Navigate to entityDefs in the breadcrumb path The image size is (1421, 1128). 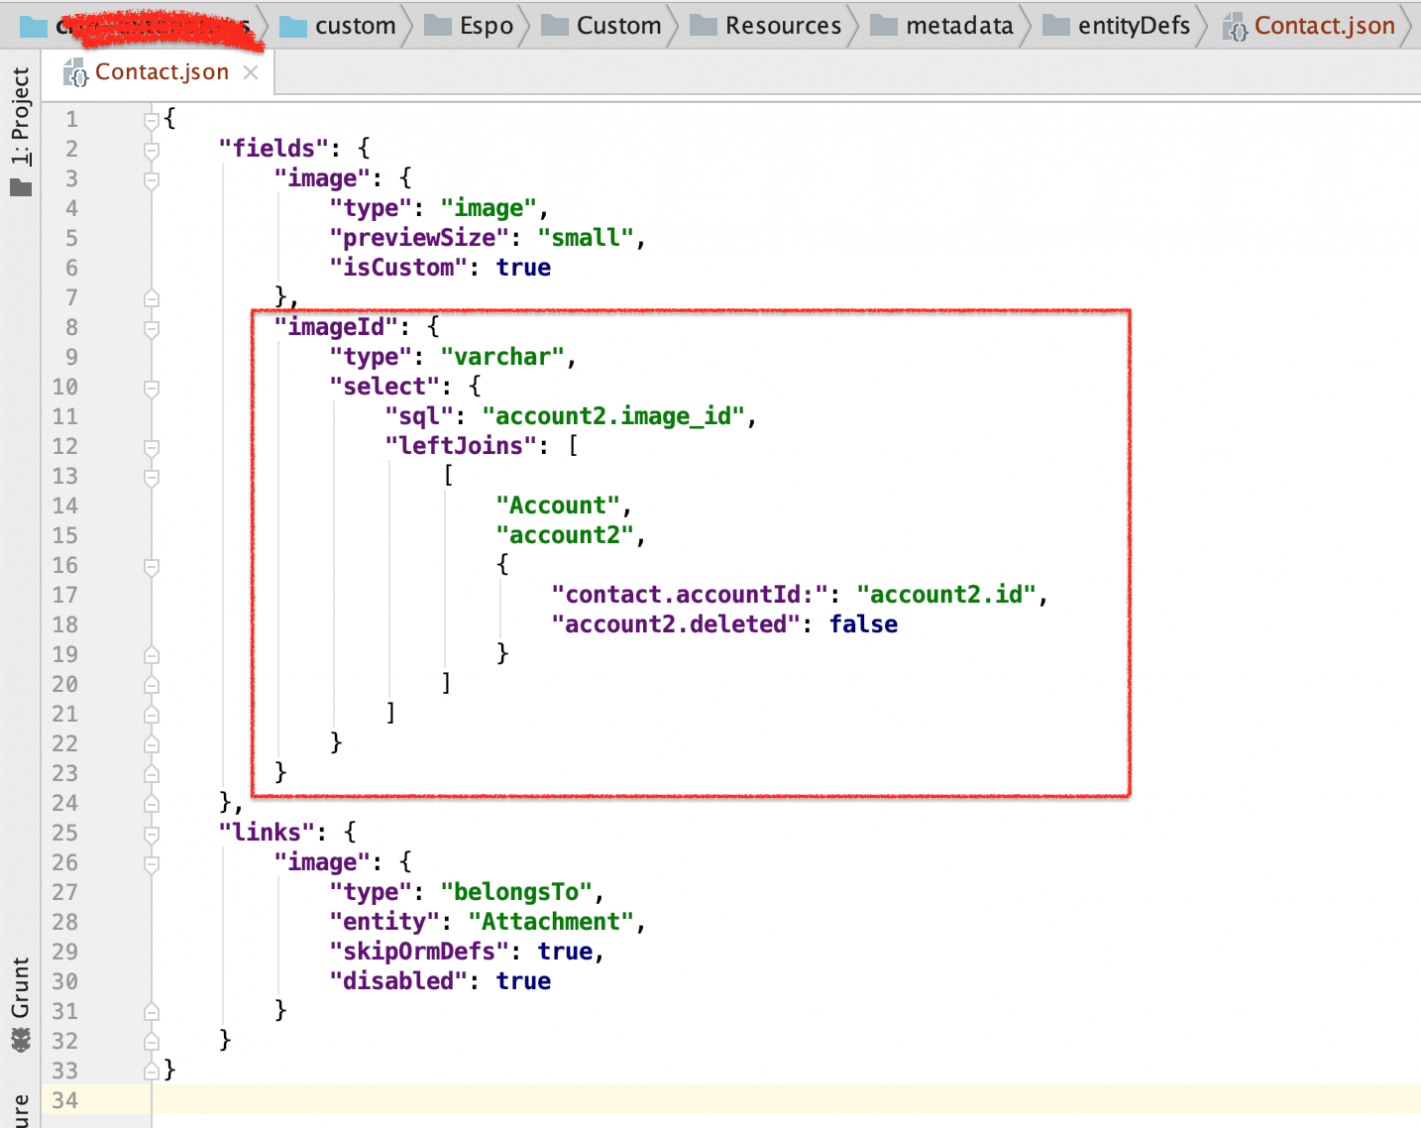point(1133,26)
